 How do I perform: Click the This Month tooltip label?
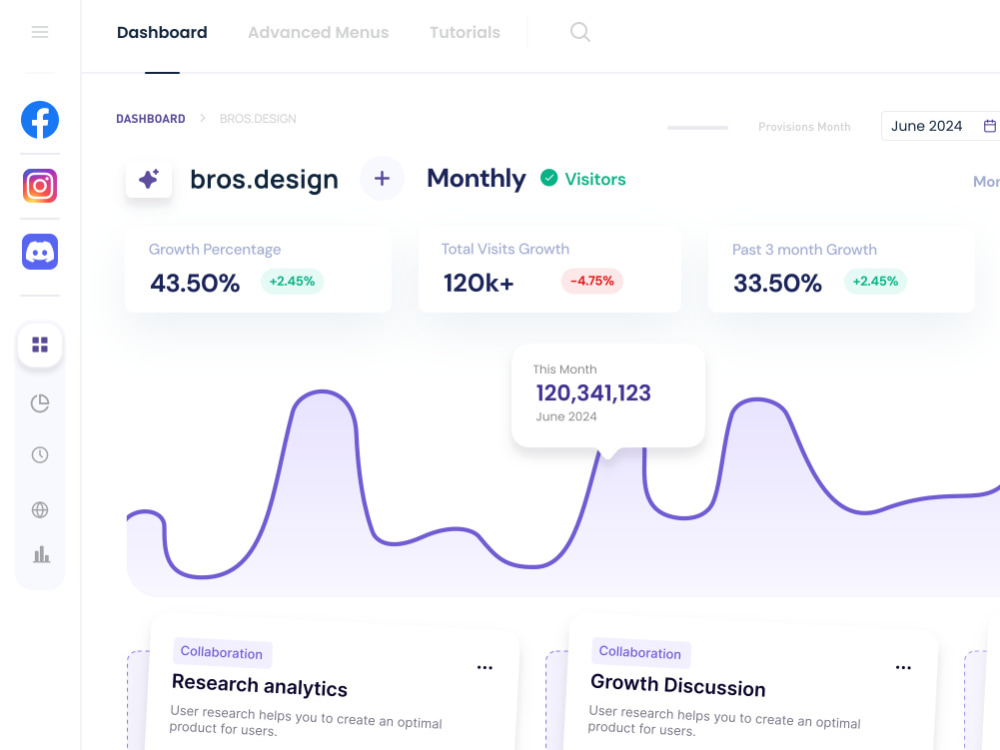coord(565,369)
